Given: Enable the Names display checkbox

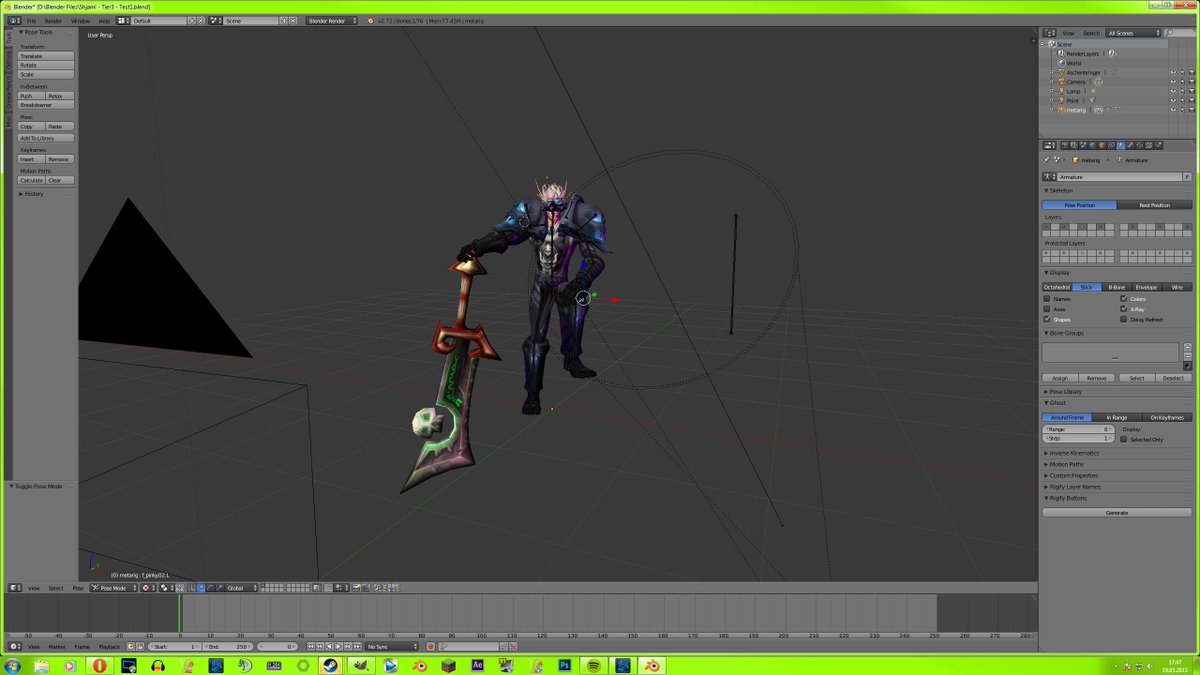Looking at the screenshot, I should pos(1047,298).
